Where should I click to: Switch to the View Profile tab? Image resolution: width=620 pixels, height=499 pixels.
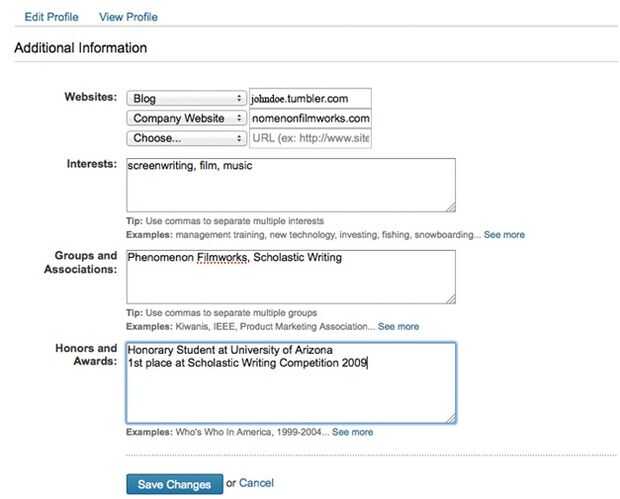pos(128,17)
